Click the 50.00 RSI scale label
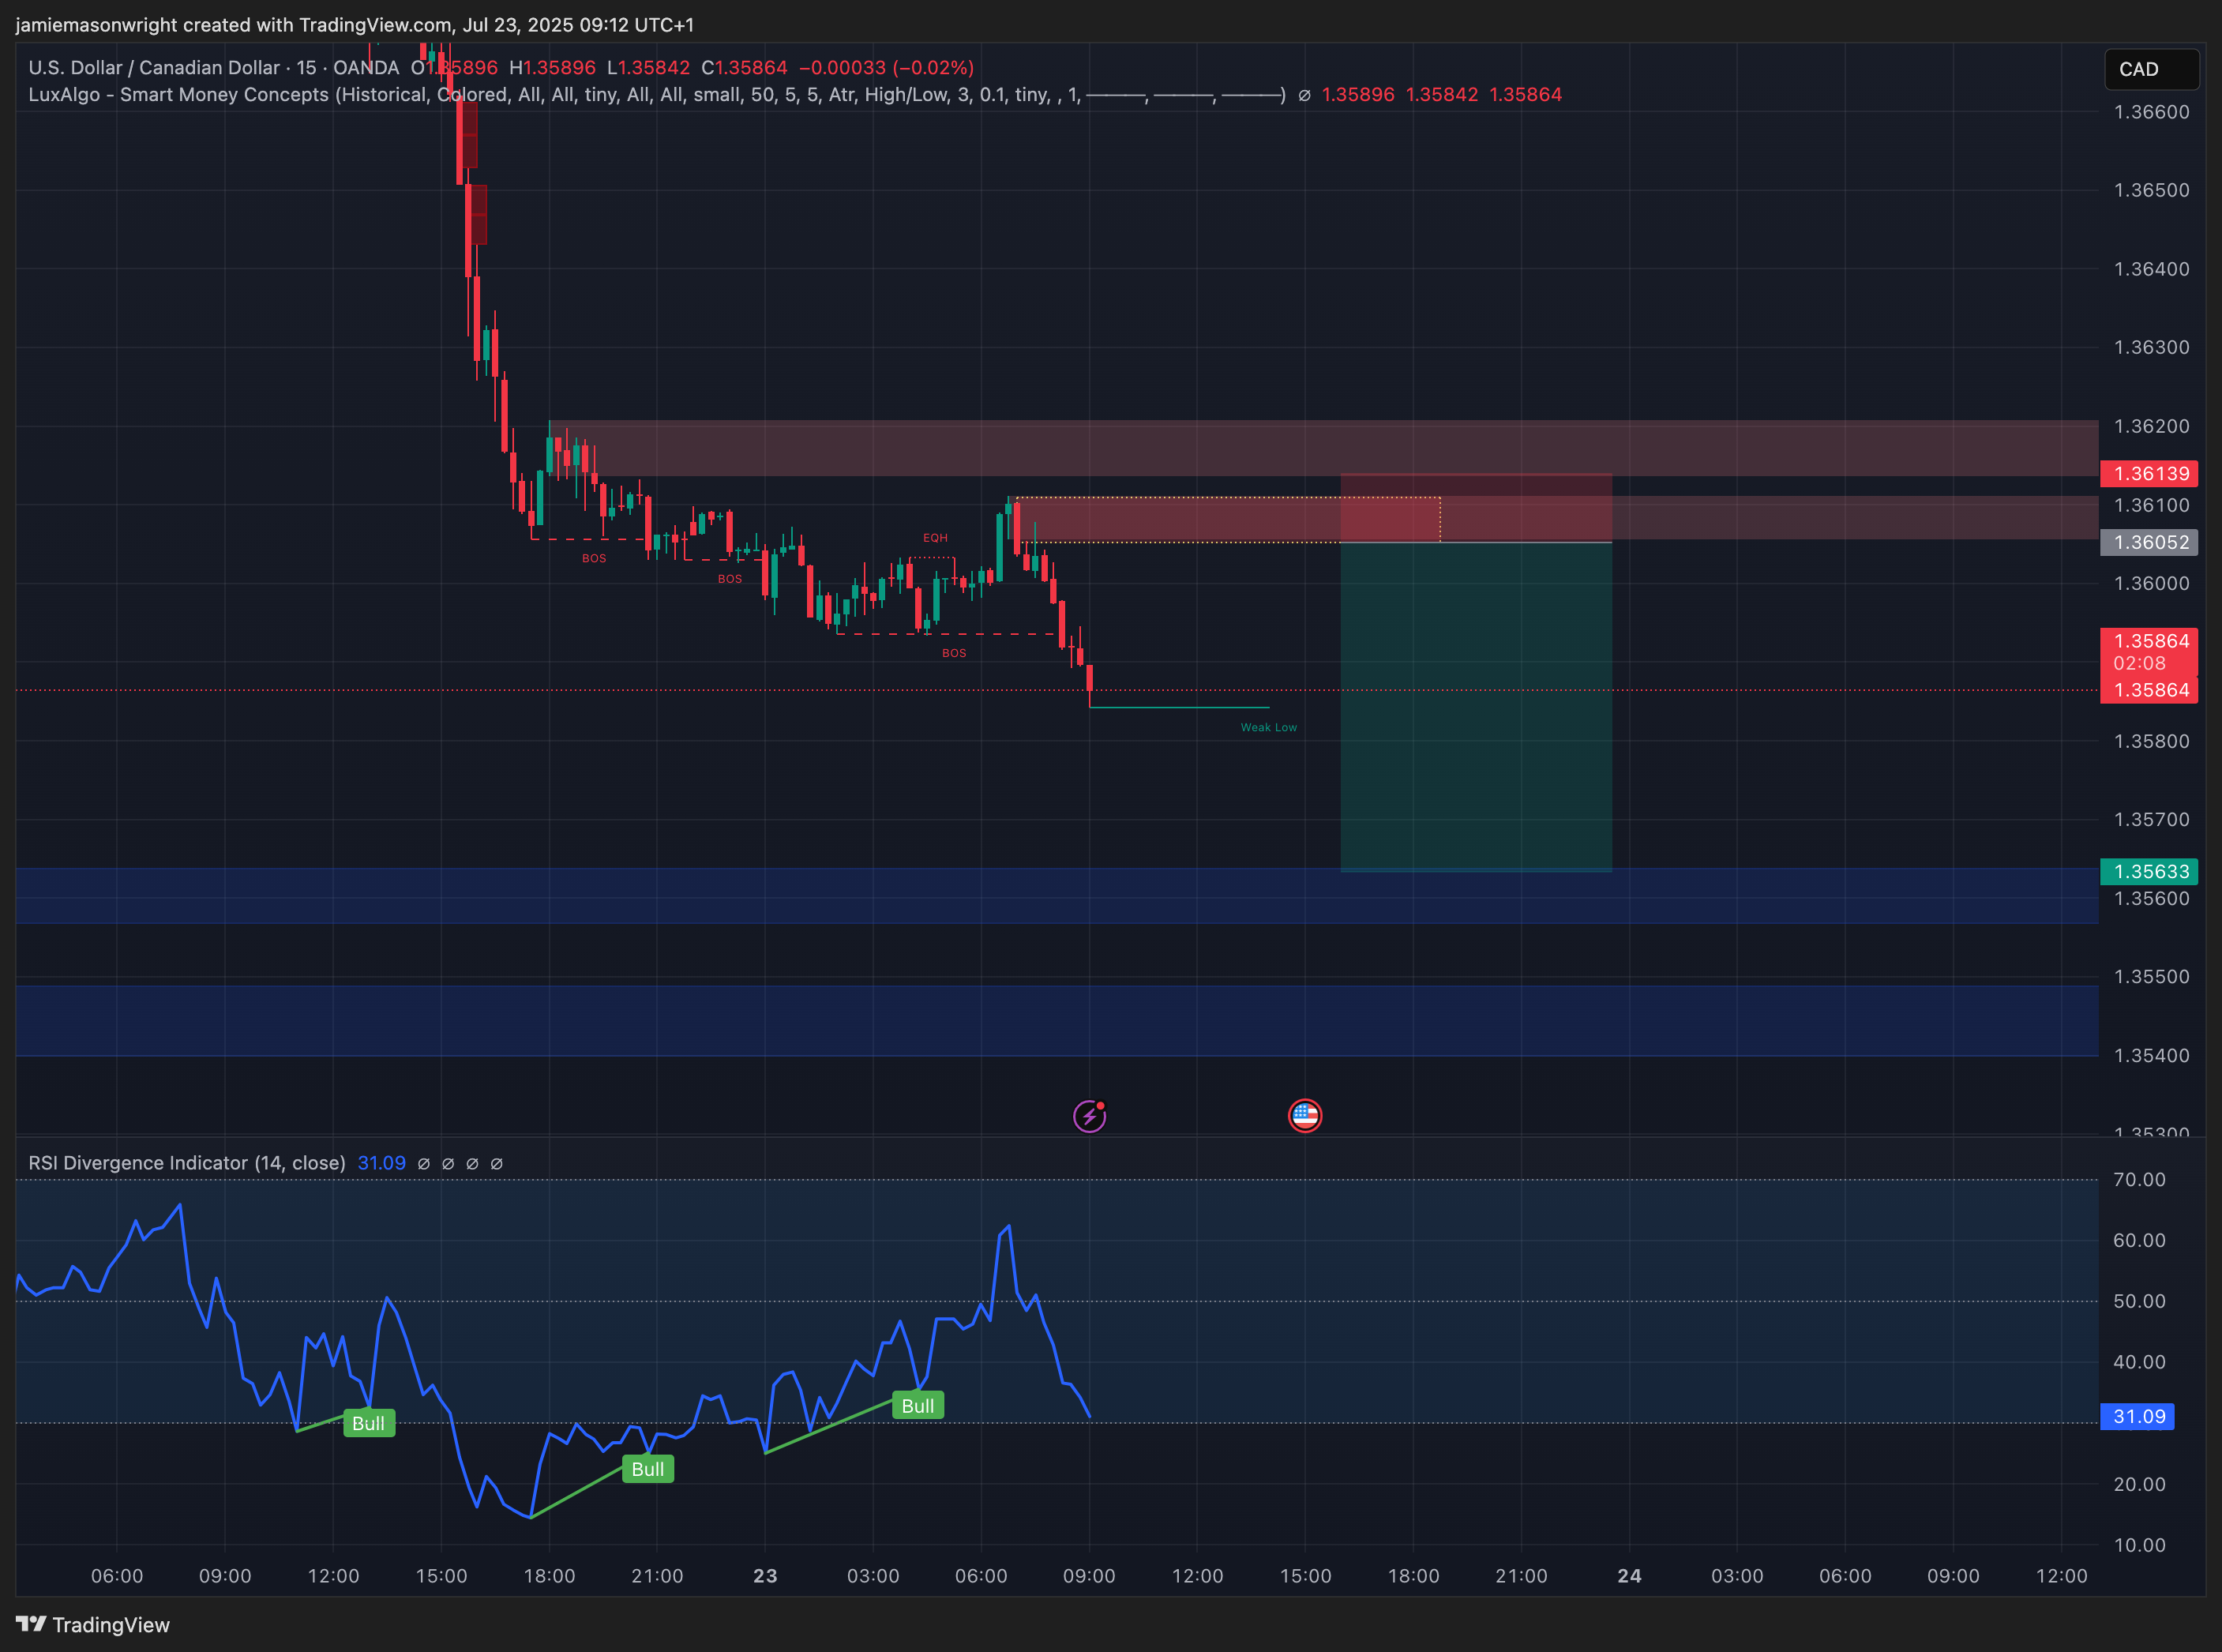The image size is (2222, 1652). click(2139, 1301)
